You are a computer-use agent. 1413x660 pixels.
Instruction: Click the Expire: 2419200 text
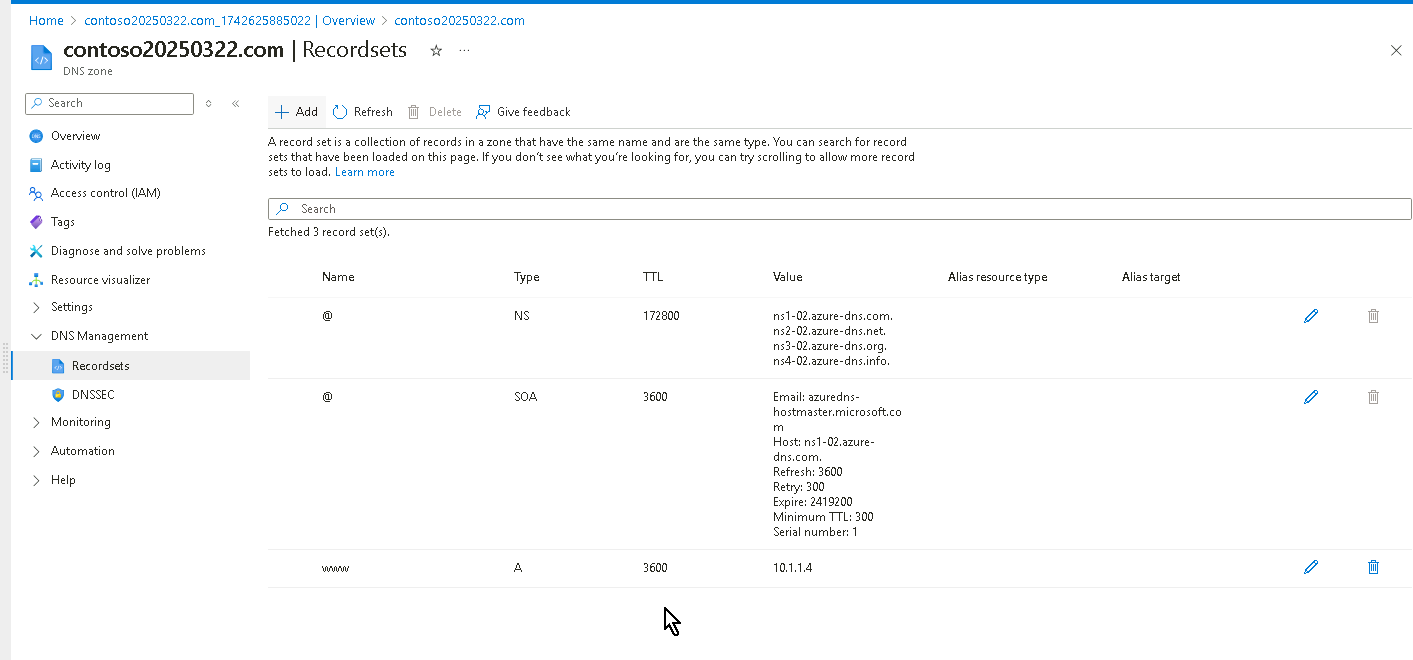click(813, 502)
